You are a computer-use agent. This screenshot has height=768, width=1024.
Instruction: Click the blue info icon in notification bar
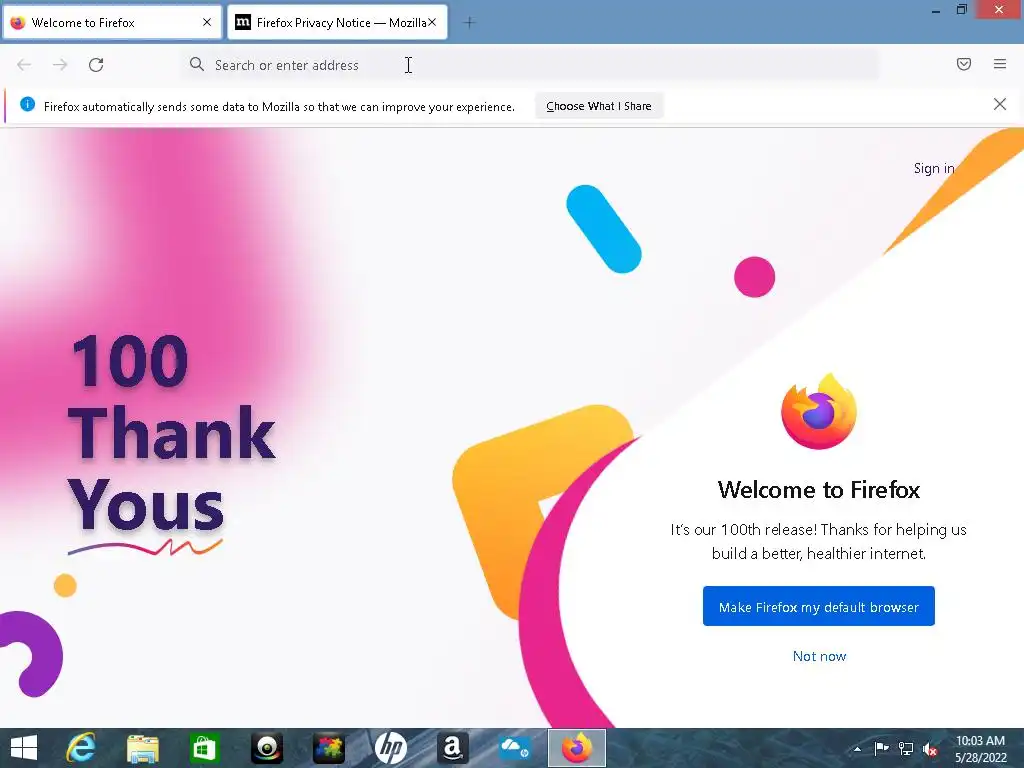(27, 104)
